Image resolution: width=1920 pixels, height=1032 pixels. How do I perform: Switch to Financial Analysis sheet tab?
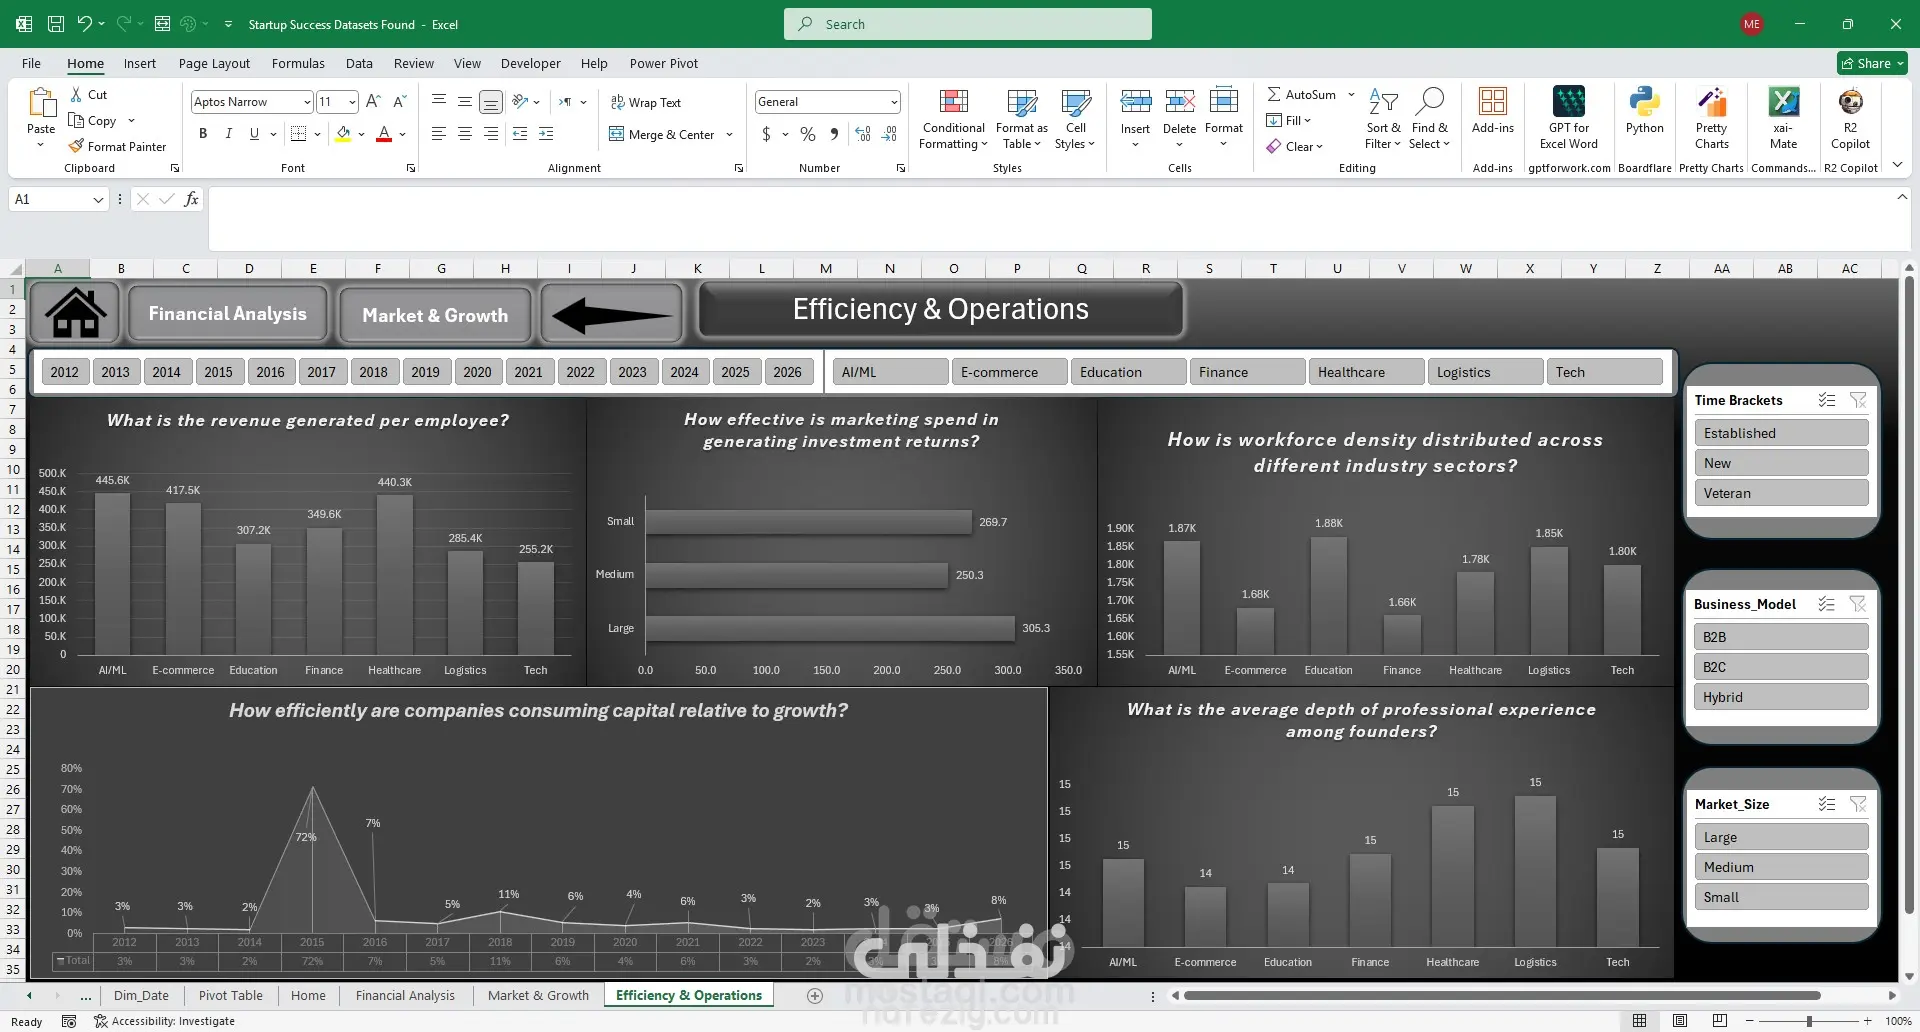[405, 995]
